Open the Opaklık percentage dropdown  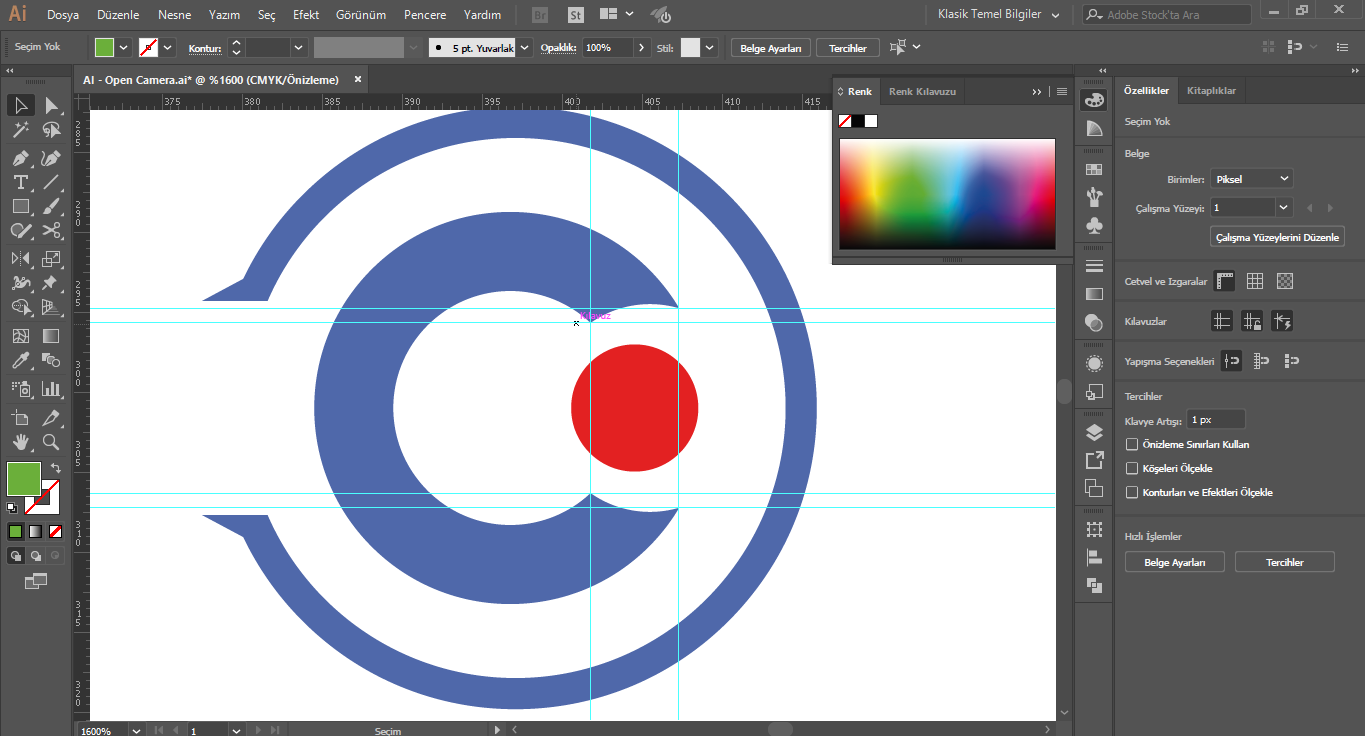(641, 48)
